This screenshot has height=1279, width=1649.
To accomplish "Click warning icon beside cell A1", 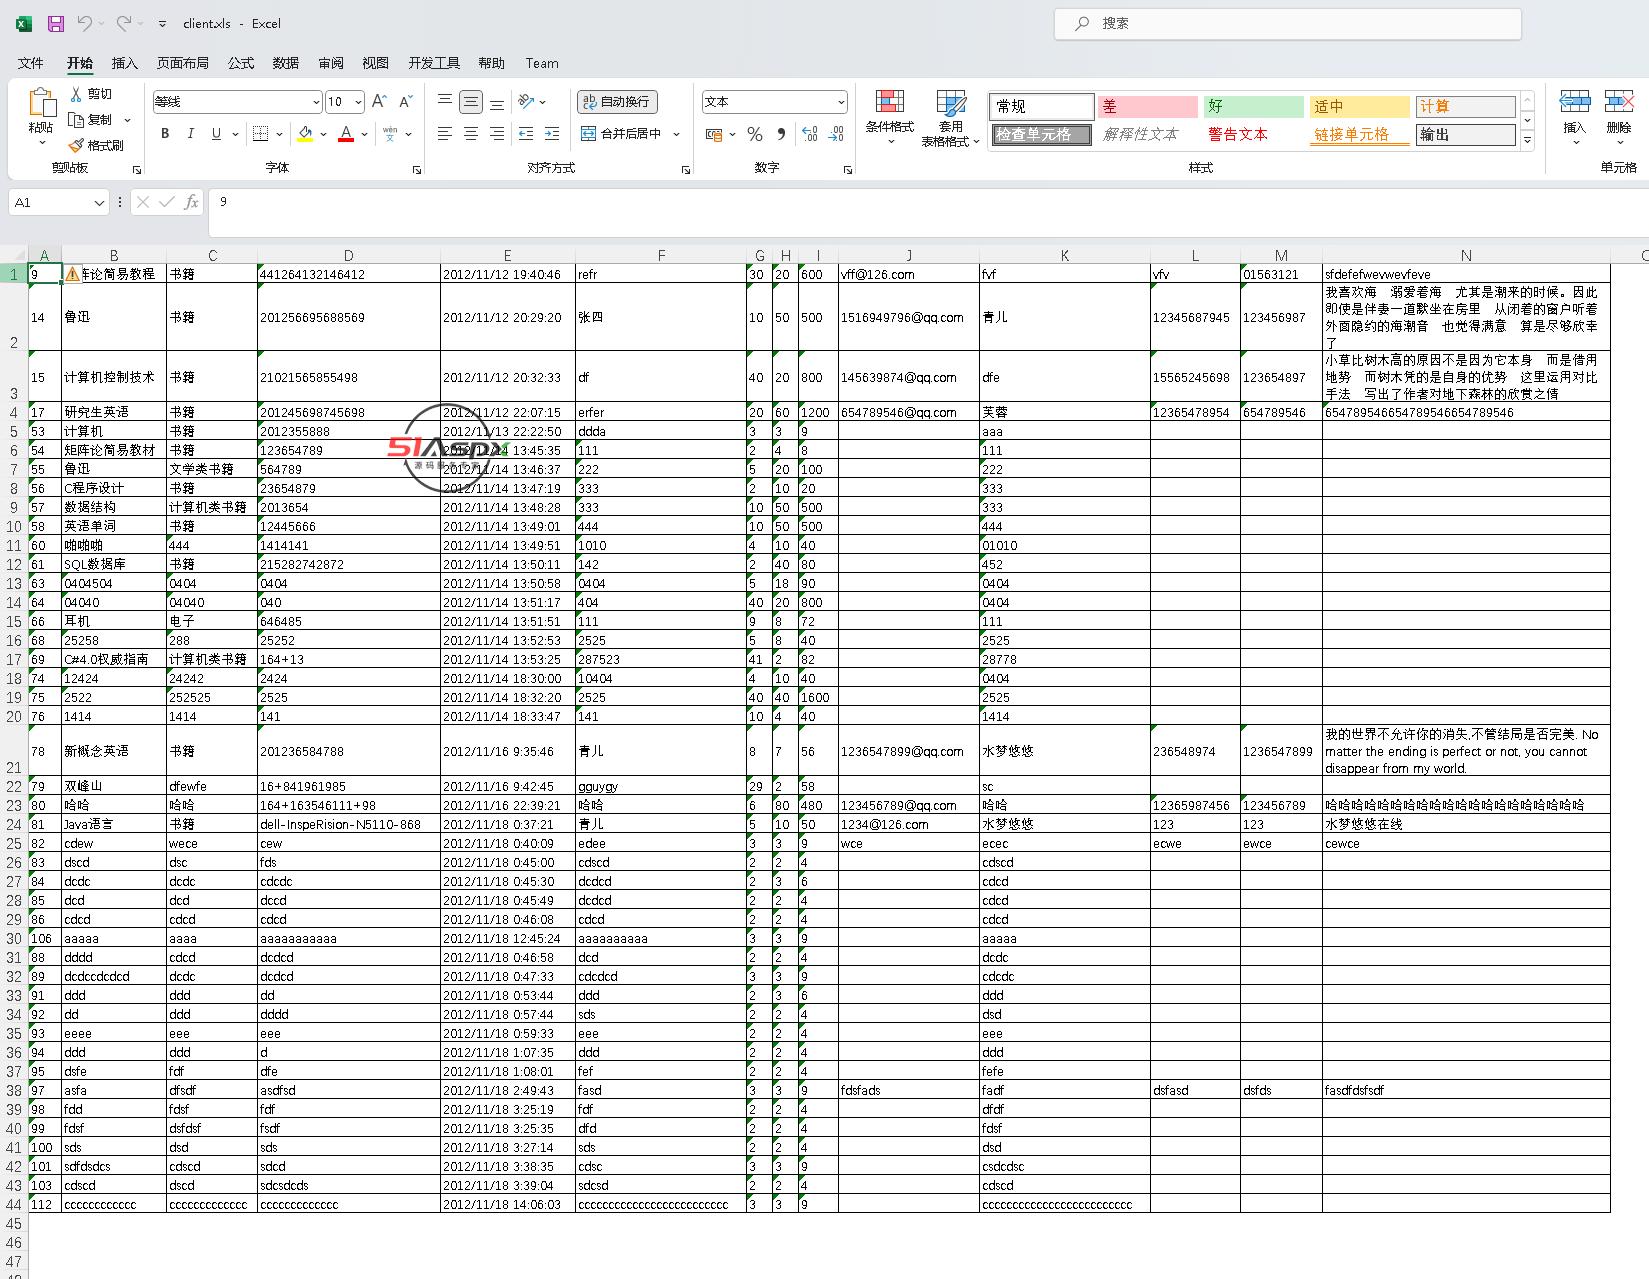I will (72, 274).
